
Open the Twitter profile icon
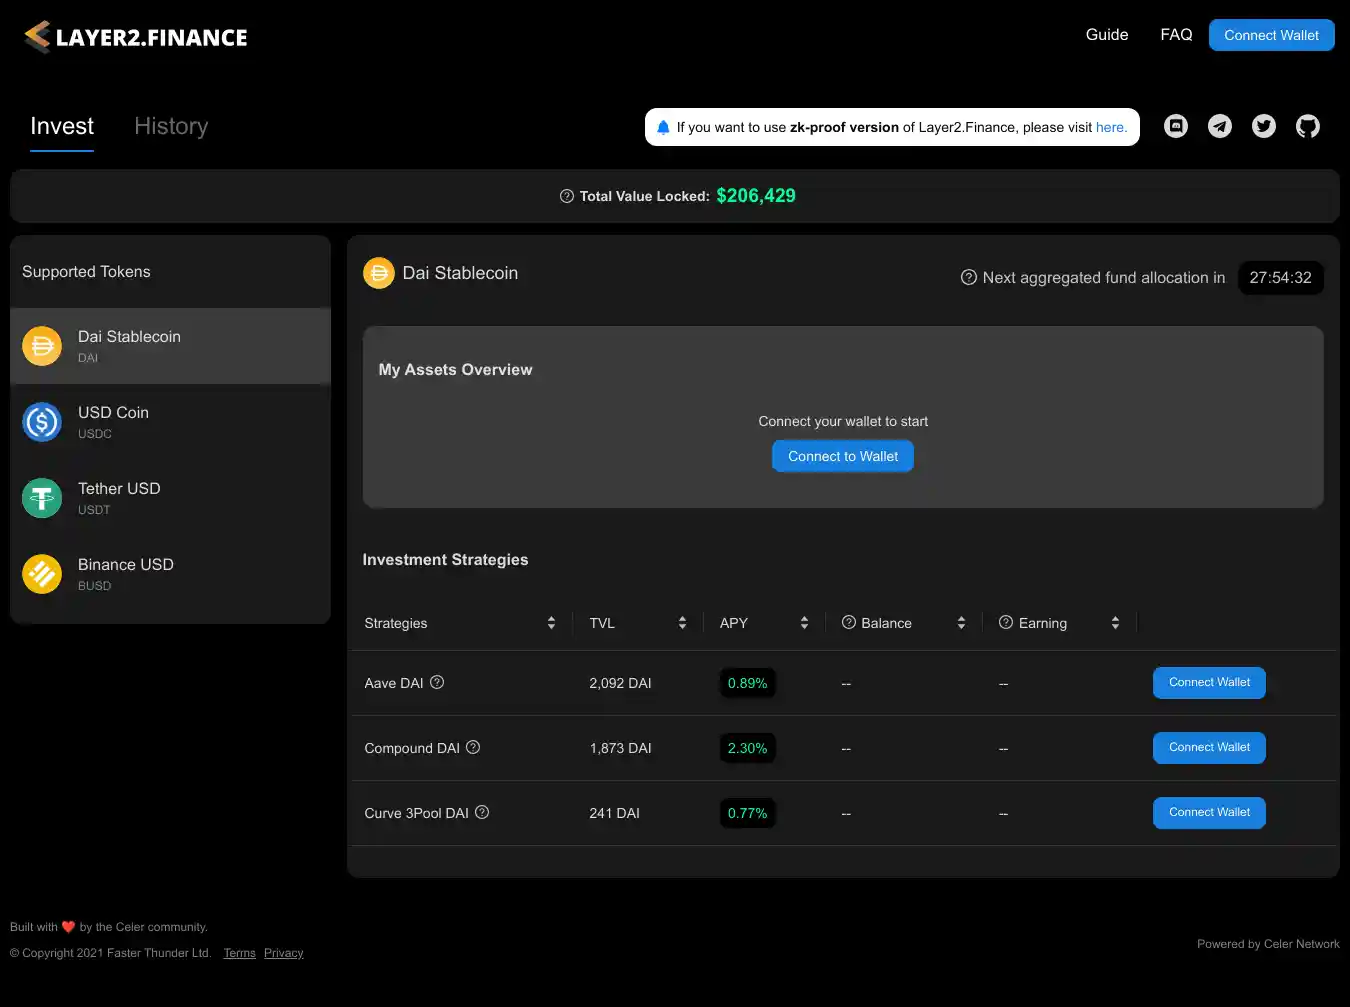(1264, 126)
